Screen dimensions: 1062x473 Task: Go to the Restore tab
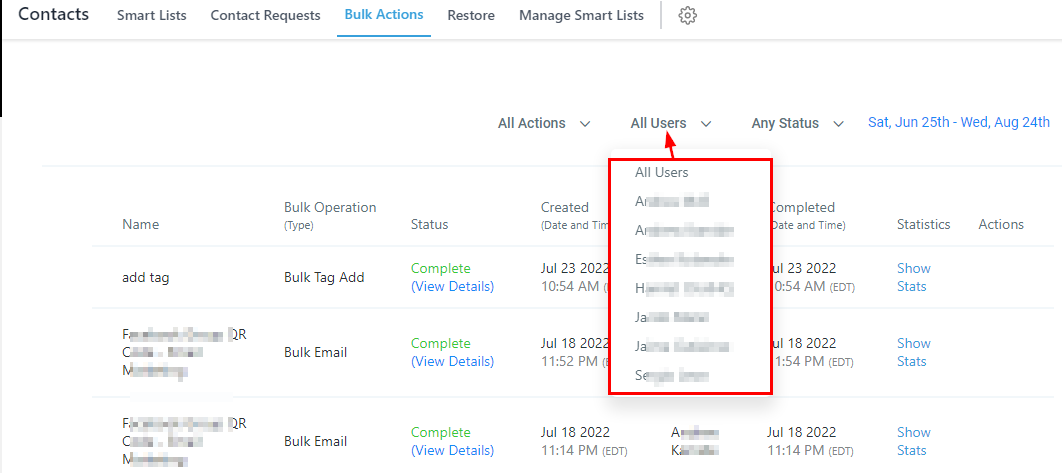(x=471, y=16)
